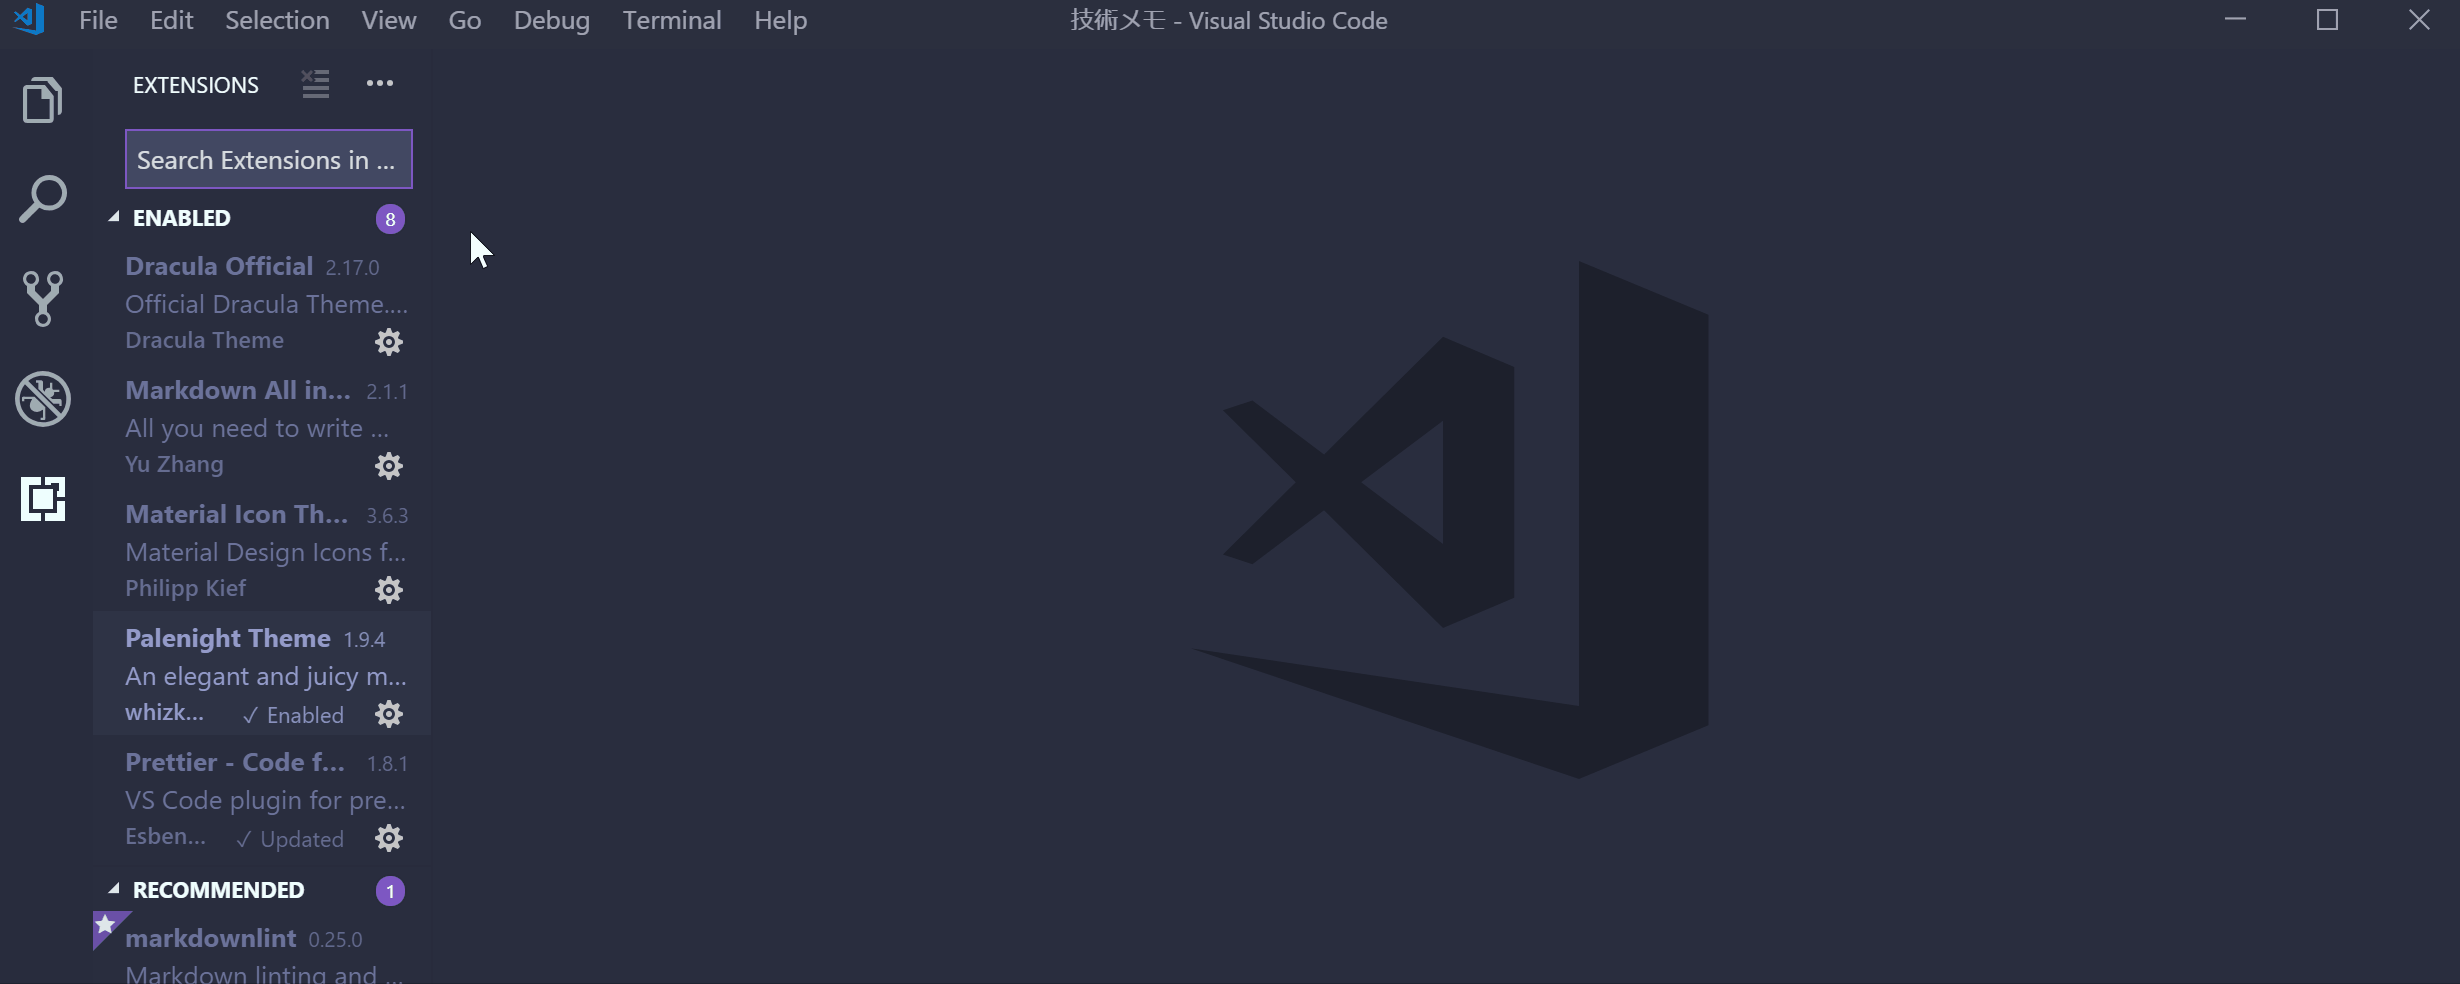Open the Help menu

[781, 20]
